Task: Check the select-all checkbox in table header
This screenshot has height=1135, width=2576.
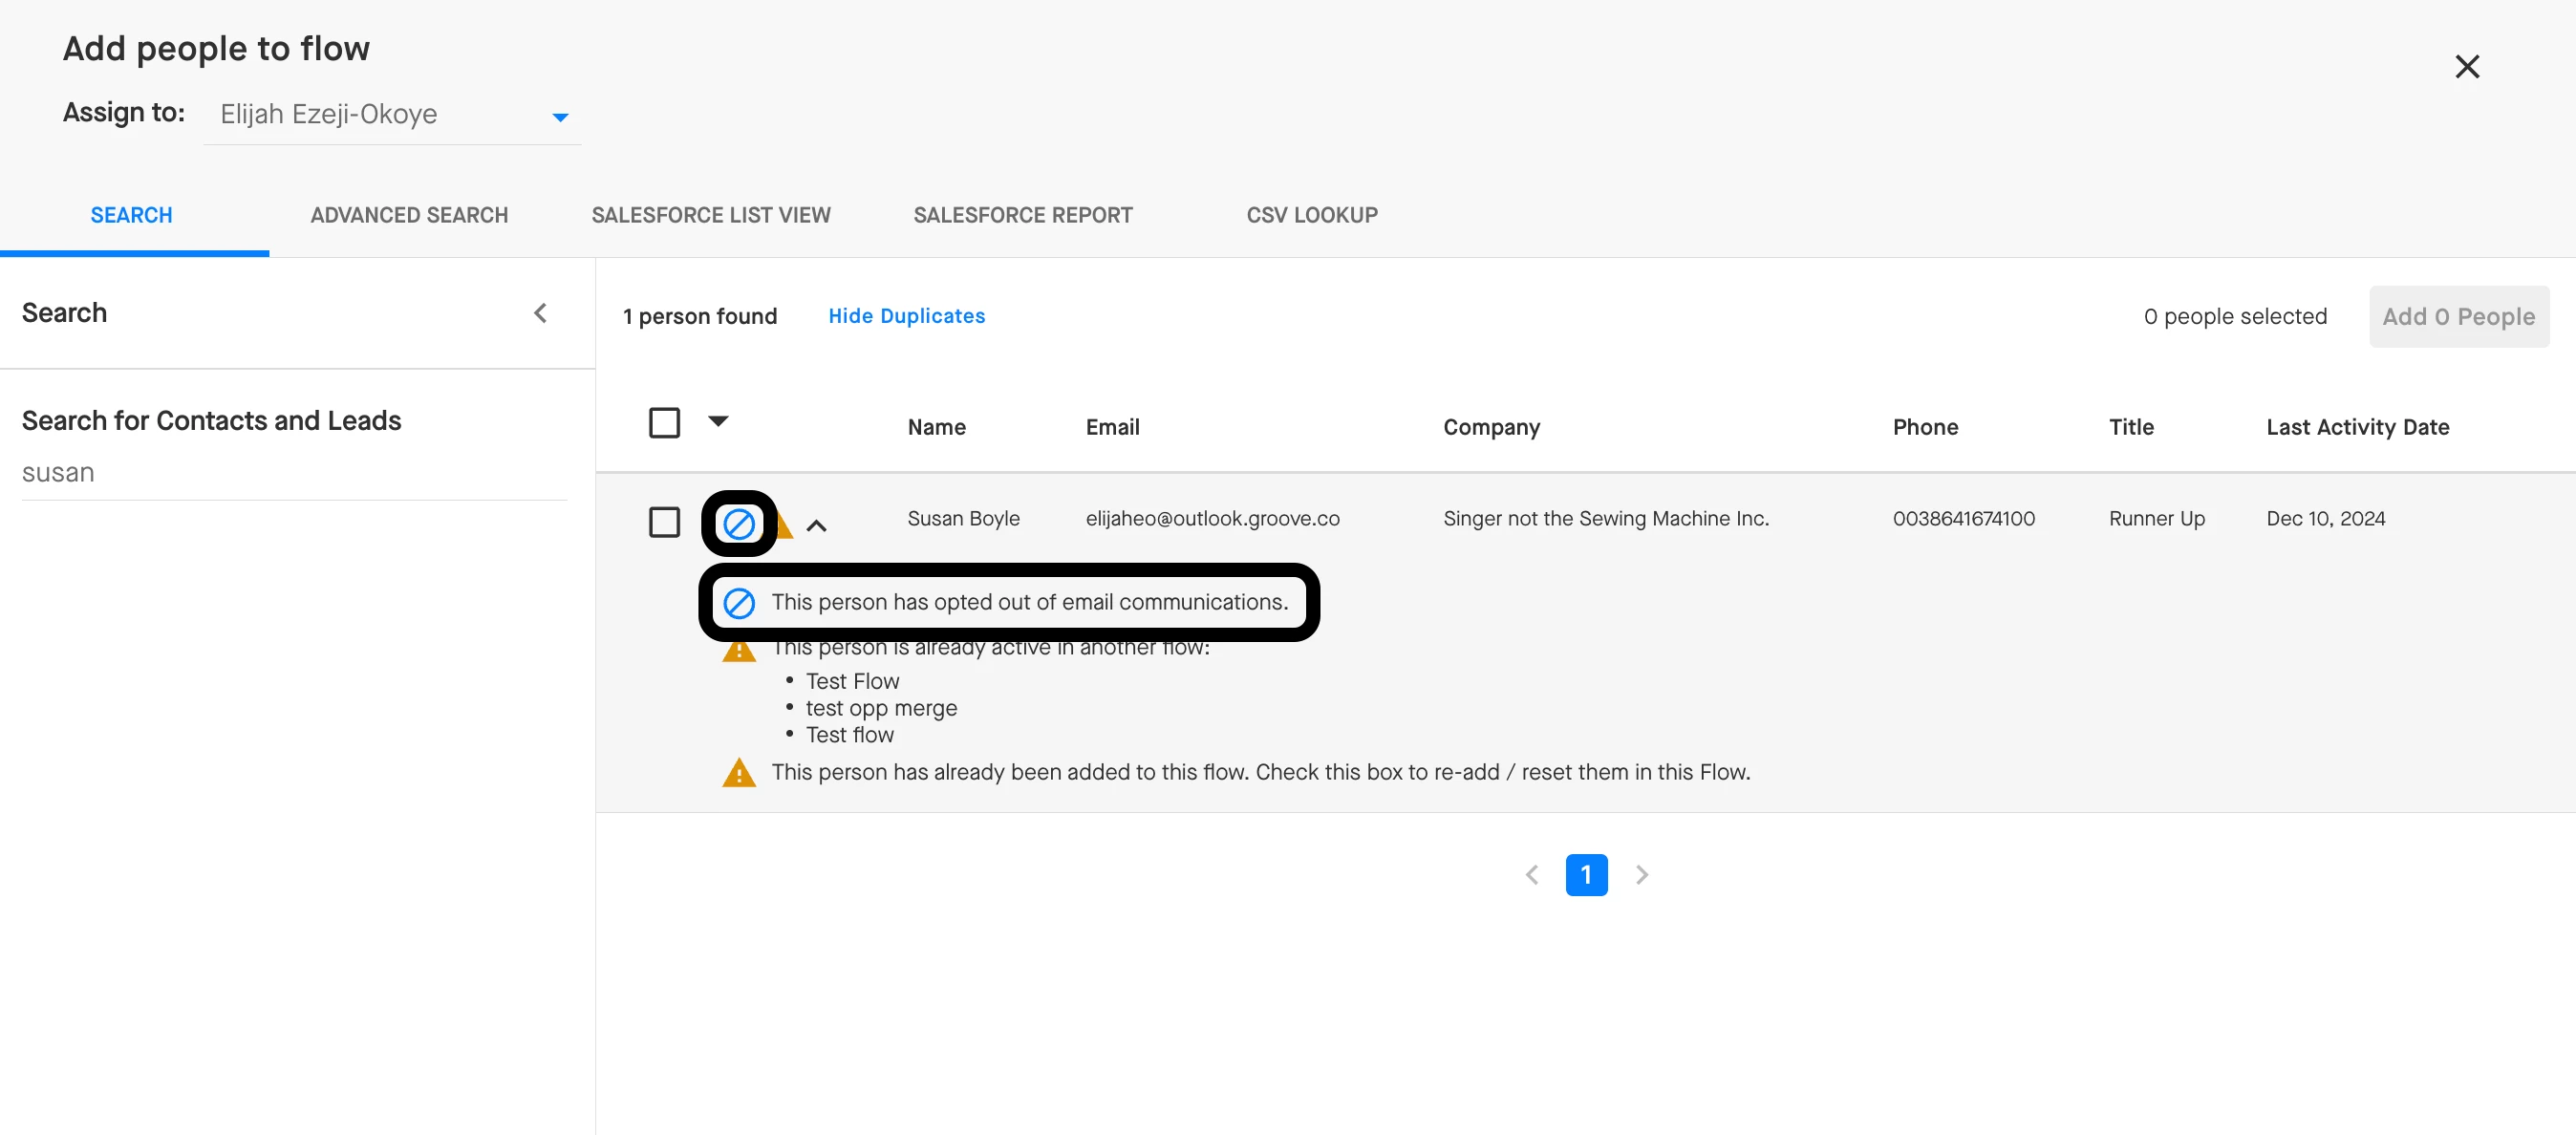Action: pyautogui.click(x=664, y=423)
